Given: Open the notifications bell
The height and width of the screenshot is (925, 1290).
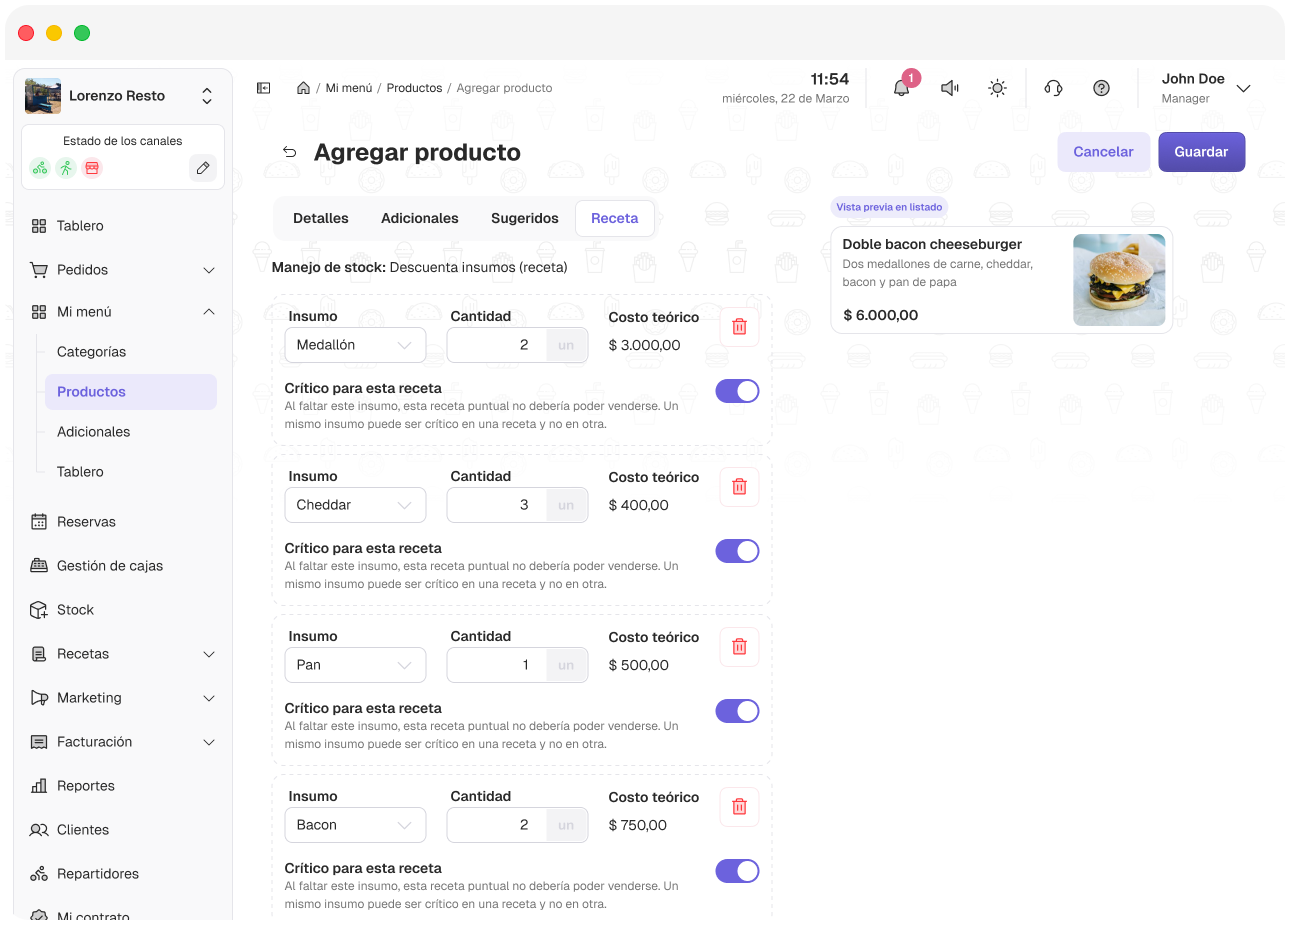Looking at the screenshot, I should (x=902, y=88).
